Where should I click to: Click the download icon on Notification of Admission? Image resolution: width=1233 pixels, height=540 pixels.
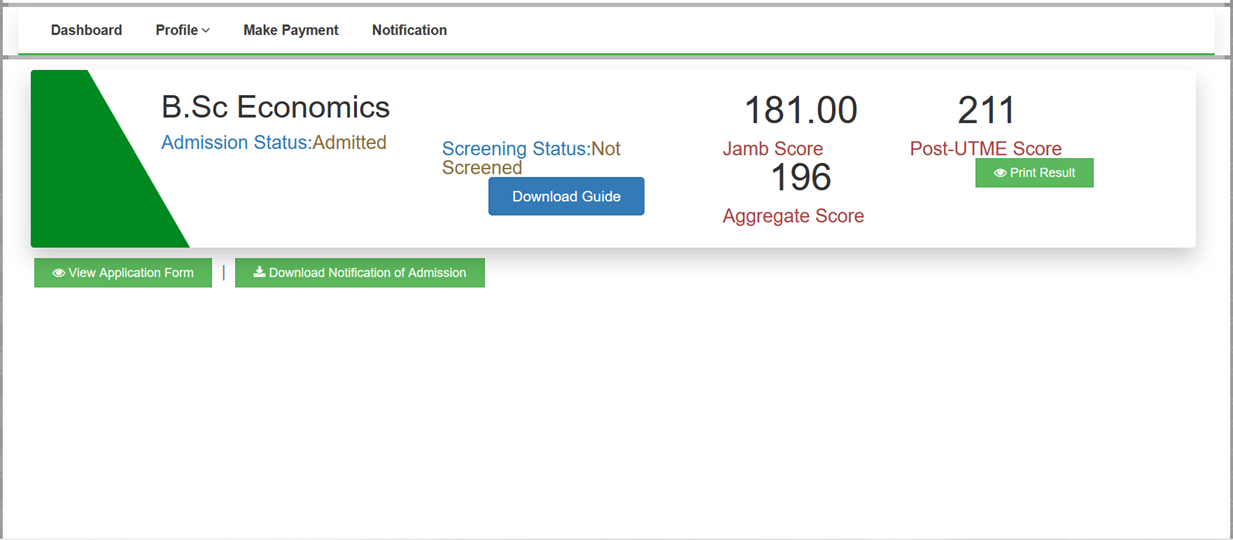click(259, 272)
